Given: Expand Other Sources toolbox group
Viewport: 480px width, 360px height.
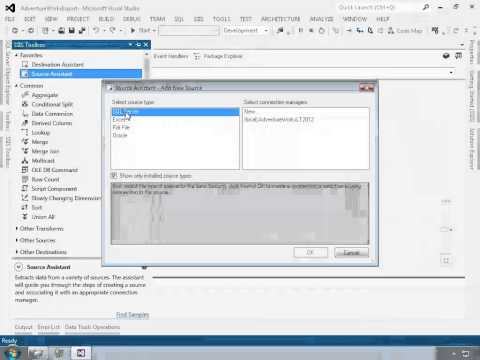Looking at the screenshot, I should pos(16,240).
